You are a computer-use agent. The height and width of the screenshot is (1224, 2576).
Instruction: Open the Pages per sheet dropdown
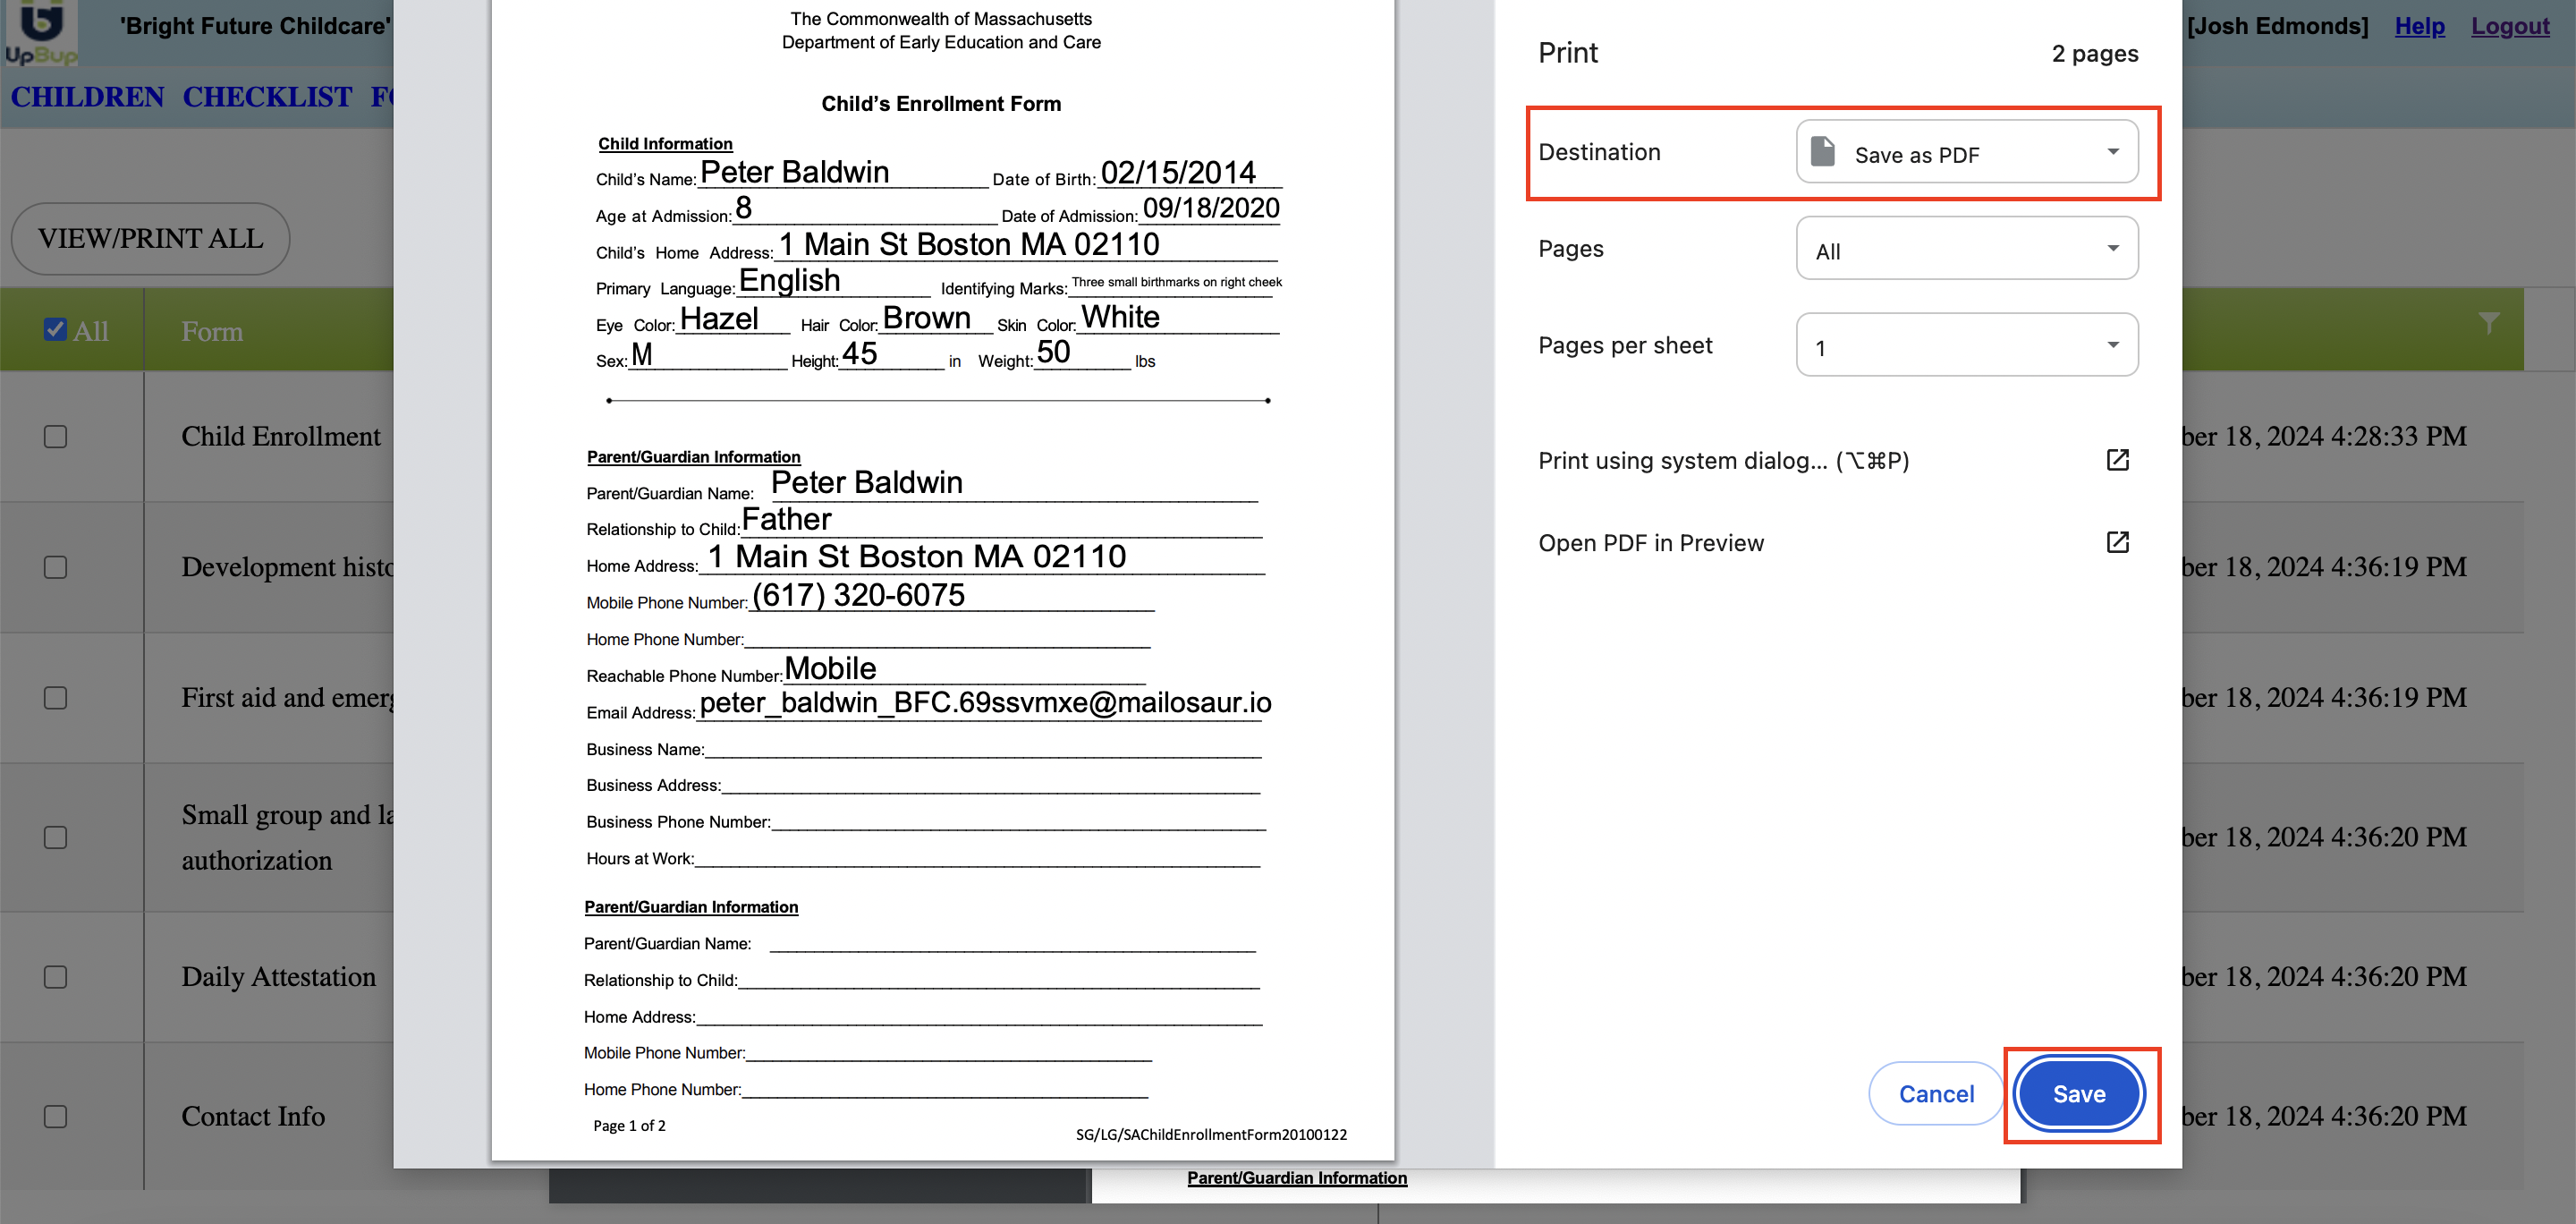[1966, 346]
